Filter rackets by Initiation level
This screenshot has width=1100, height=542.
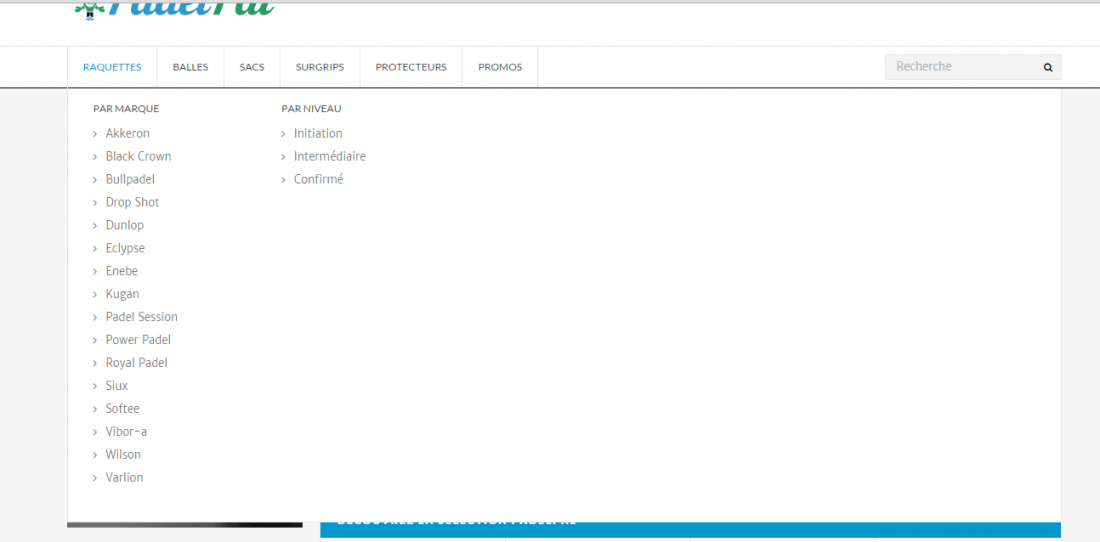[x=318, y=133]
